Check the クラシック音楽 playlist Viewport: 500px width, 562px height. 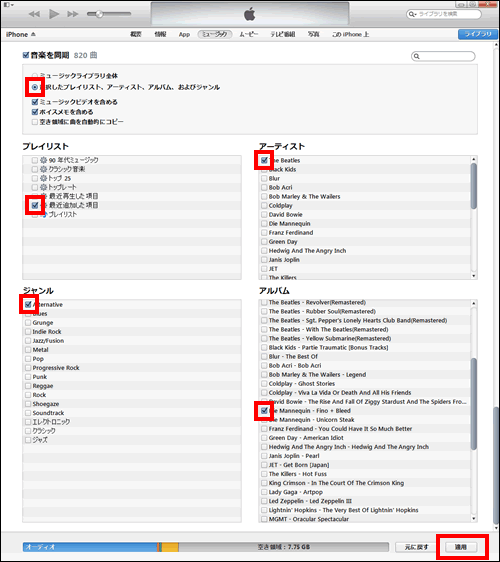(35, 169)
